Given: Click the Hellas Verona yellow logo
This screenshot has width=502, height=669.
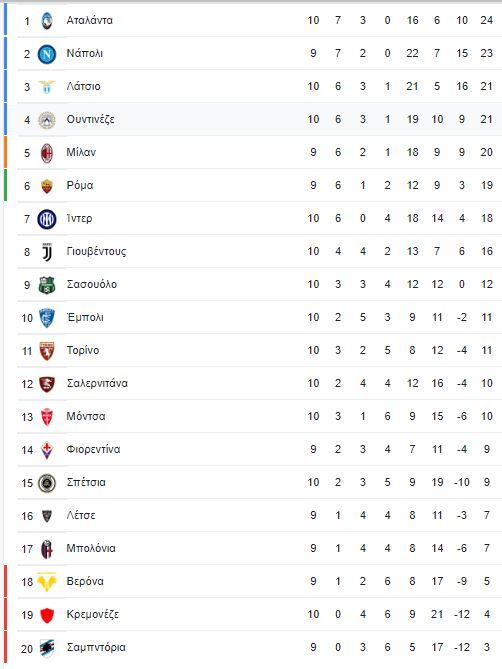Looking at the screenshot, I should click(x=47, y=582).
